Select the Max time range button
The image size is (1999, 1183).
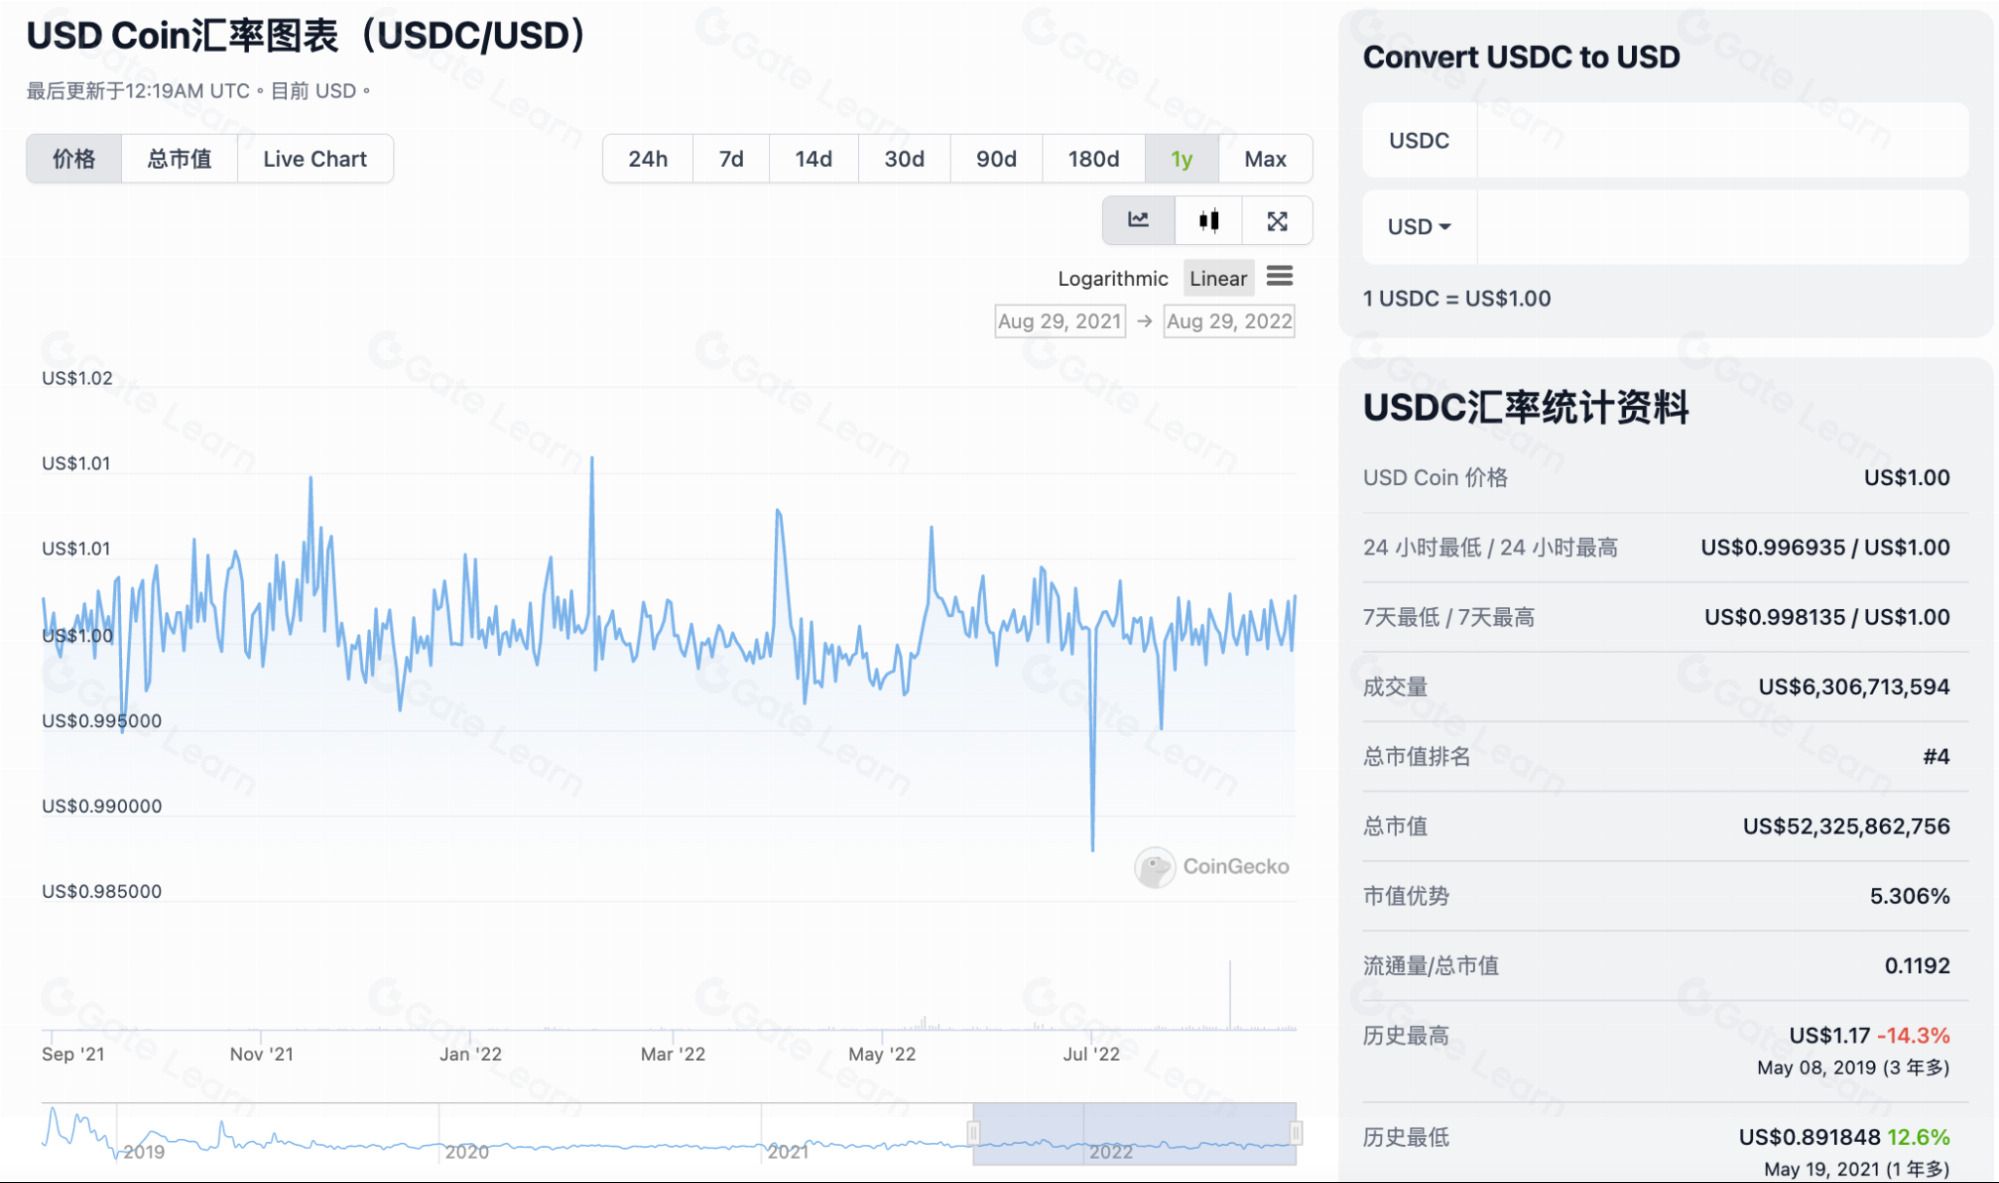[1265, 159]
